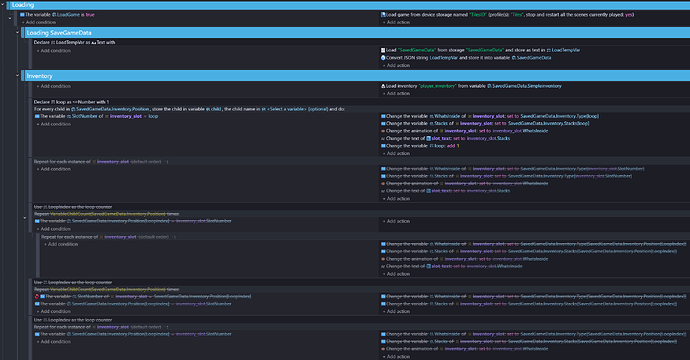Image resolution: width=690 pixels, height=360 pixels.
Task: Edit SavedGameData.Inventory.Position in For every child
Action: [110, 109]
